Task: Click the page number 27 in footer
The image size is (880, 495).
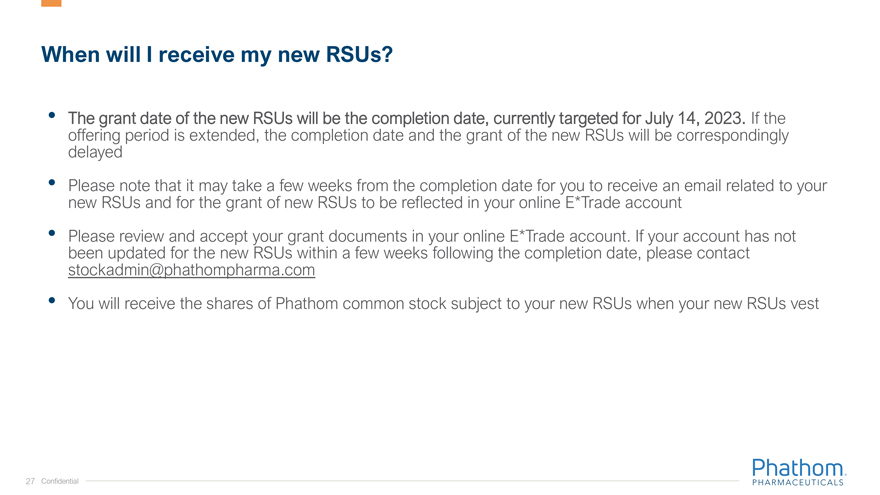Action: pyautogui.click(x=30, y=481)
